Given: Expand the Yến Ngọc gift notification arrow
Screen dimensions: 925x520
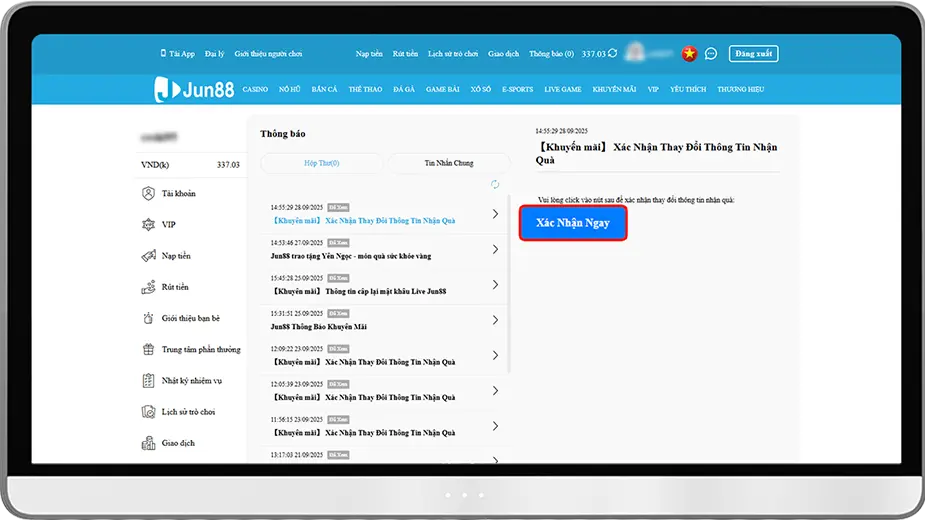Looking at the screenshot, I should tap(495, 249).
